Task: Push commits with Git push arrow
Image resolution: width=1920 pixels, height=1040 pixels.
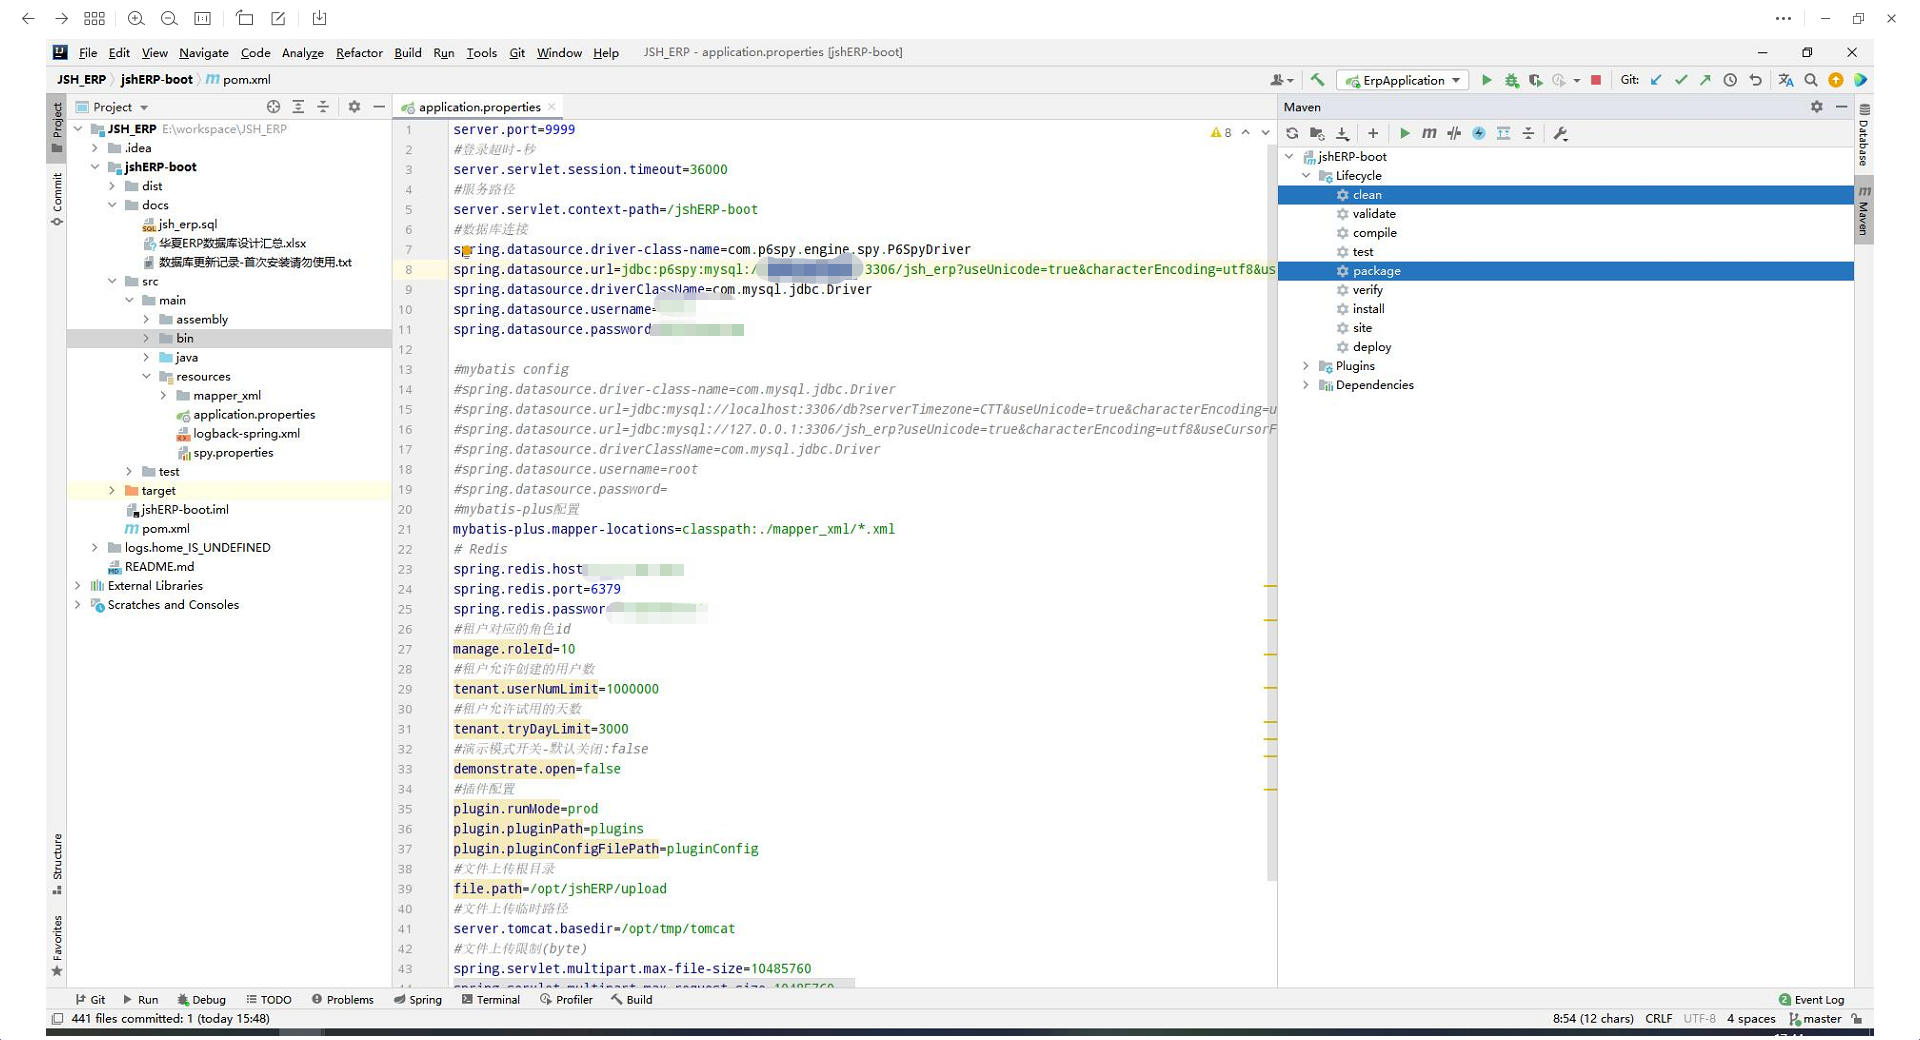Action: point(1705,80)
